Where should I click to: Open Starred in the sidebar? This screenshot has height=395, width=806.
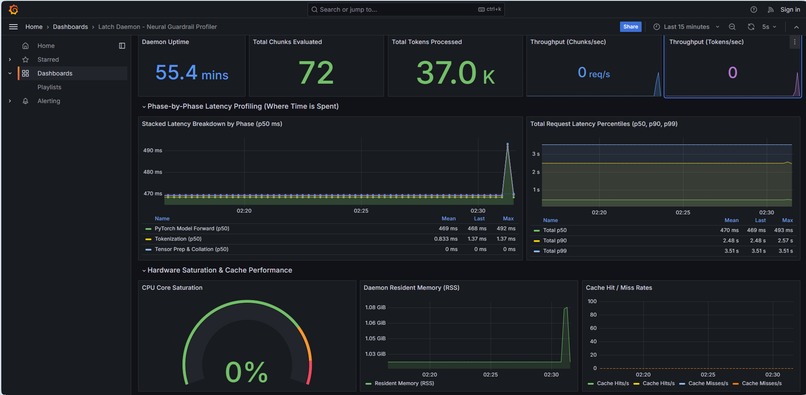[48, 60]
